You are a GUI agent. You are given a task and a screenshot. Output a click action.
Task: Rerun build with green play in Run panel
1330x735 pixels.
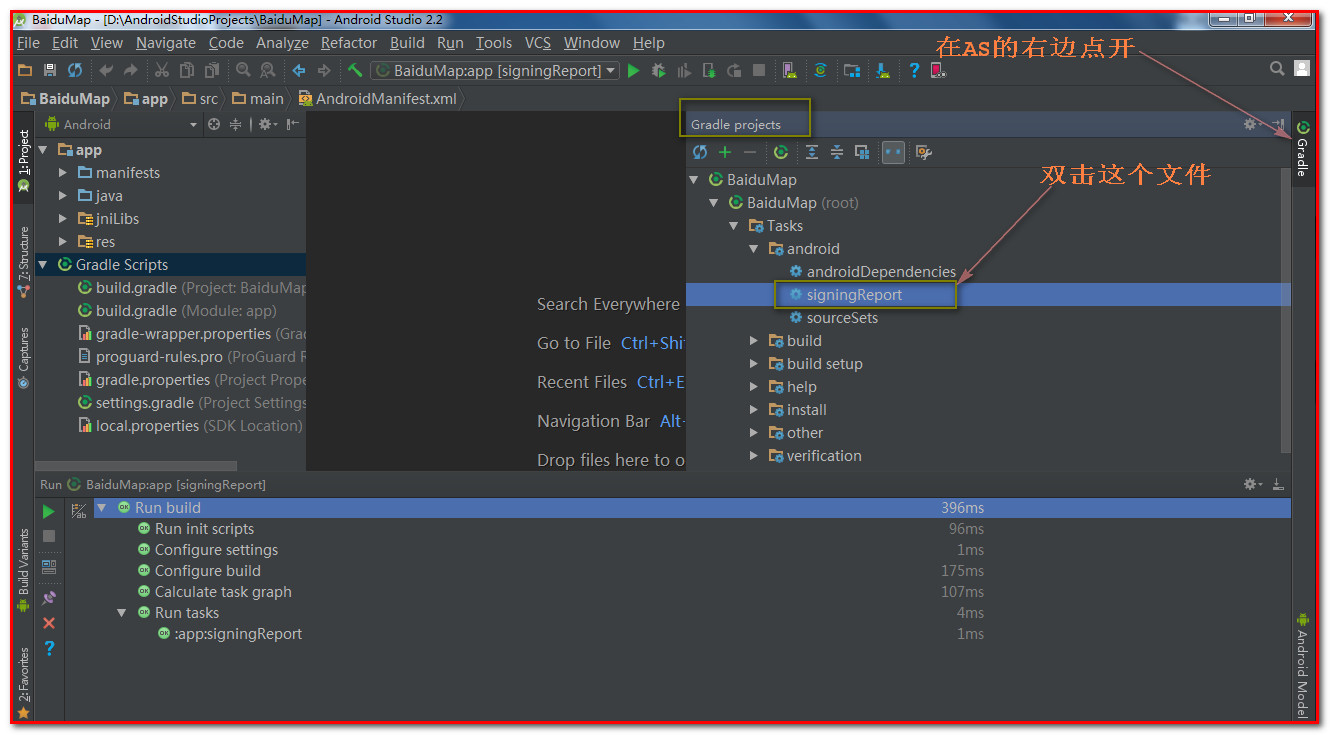(x=48, y=511)
